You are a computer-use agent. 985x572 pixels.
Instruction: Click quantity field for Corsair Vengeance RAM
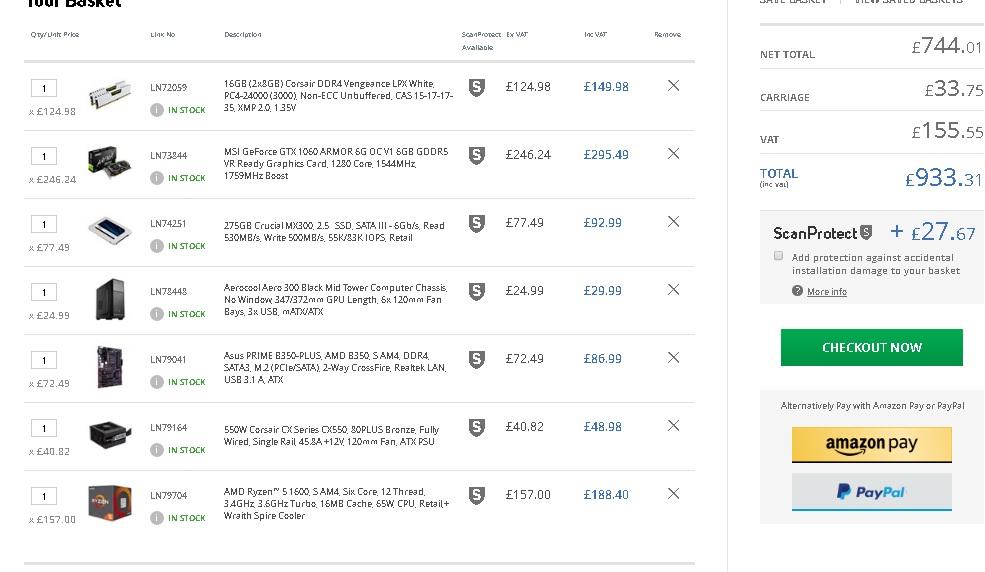coord(44,88)
